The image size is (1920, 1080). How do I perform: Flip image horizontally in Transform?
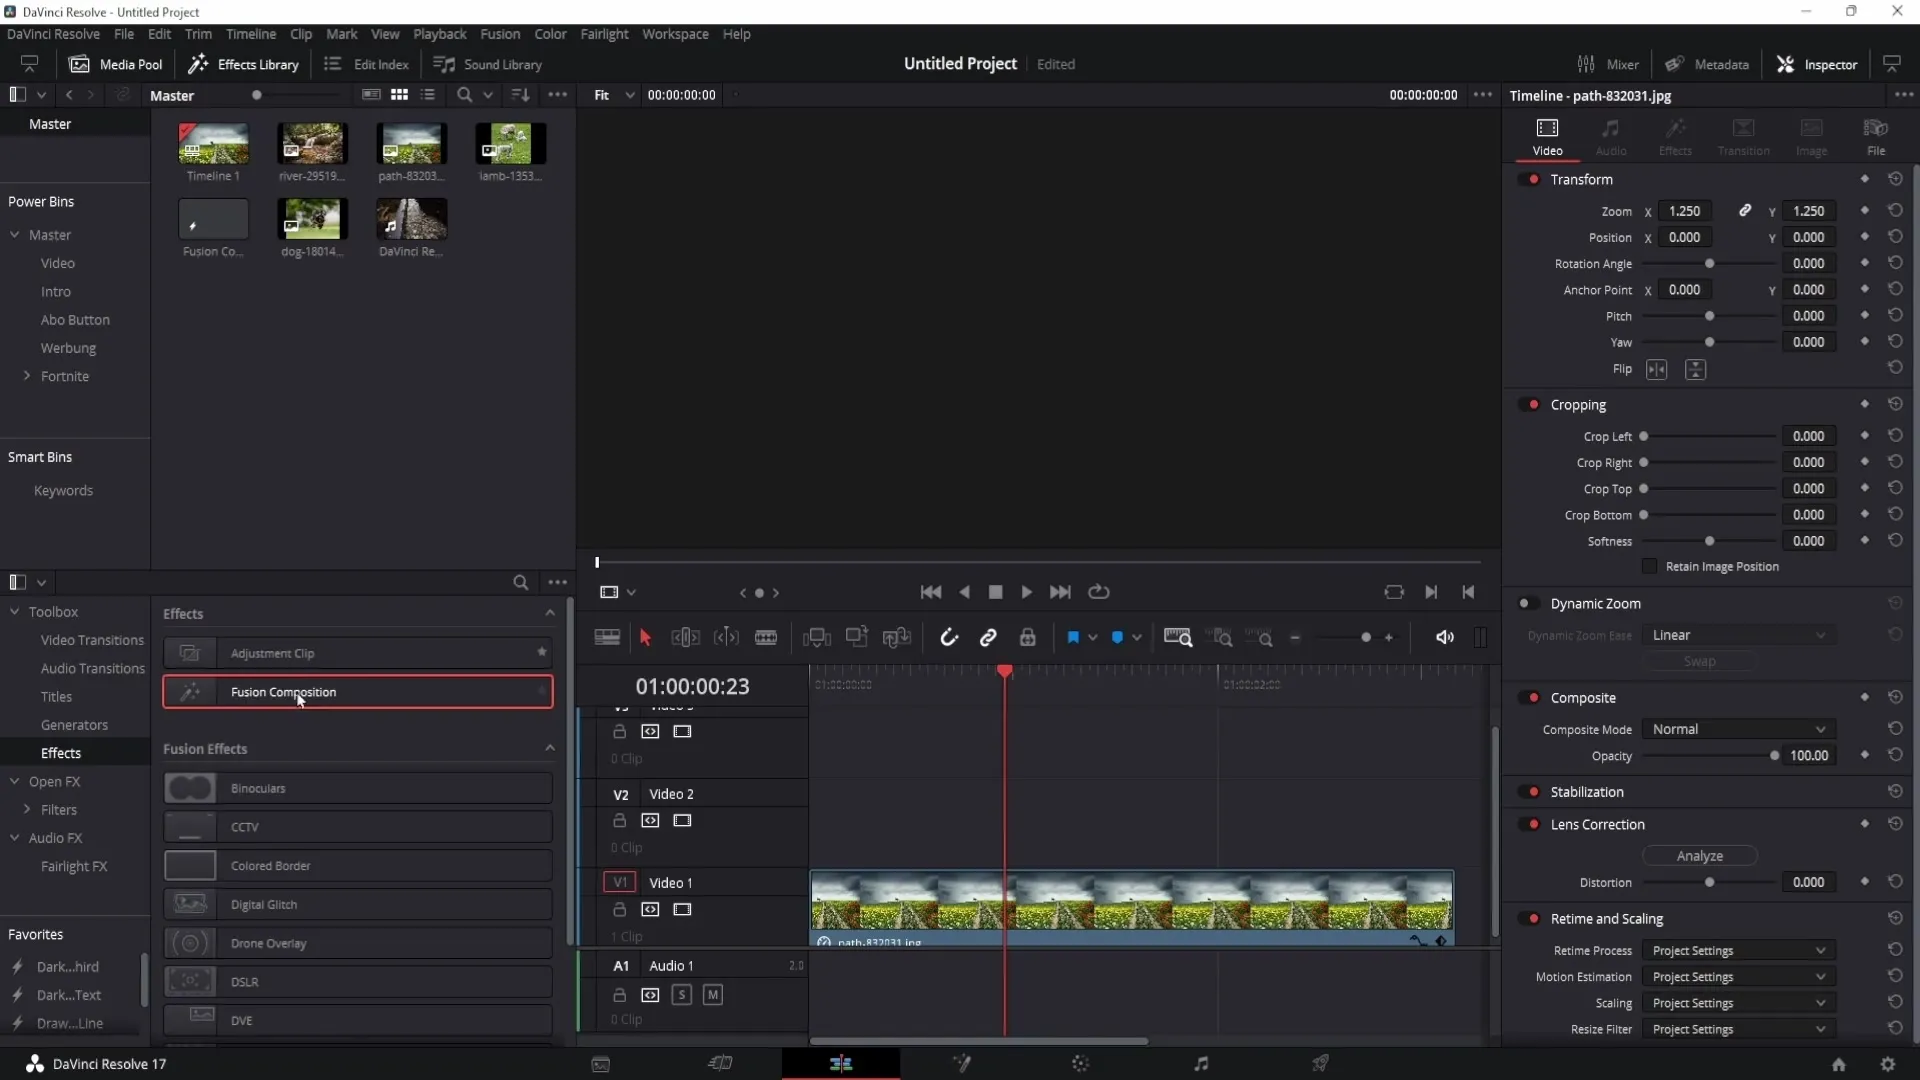tap(1657, 370)
